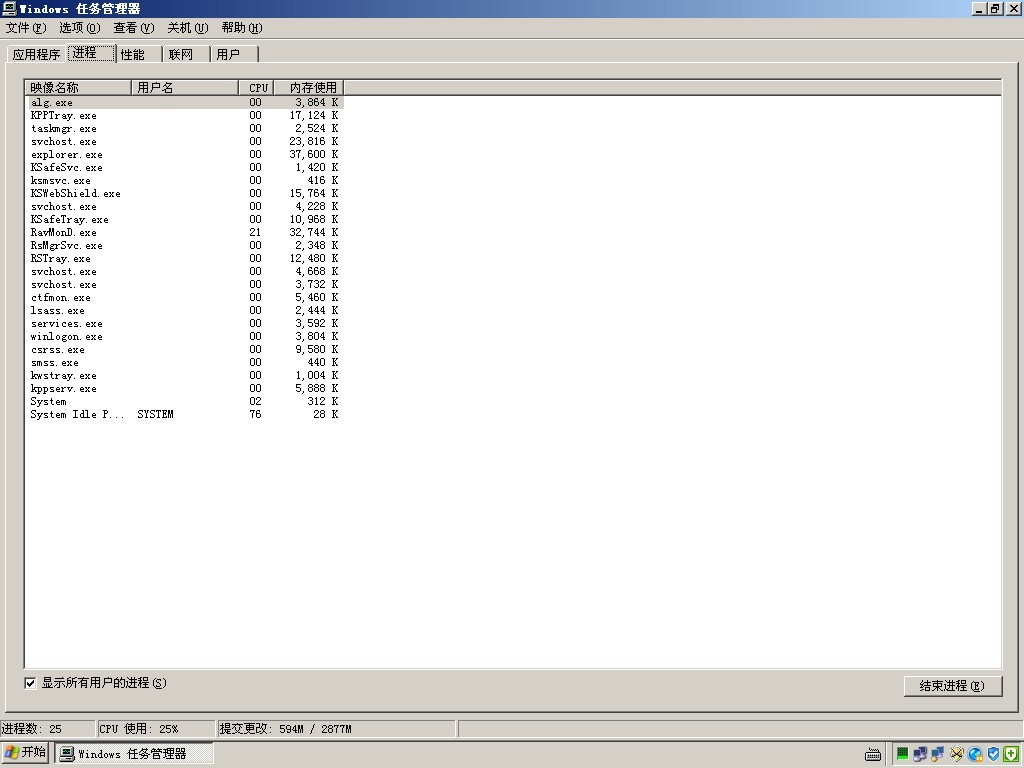This screenshot has width=1024, height=768.
Task: Select the taskmgr.exe process
Action: (185, 129)
